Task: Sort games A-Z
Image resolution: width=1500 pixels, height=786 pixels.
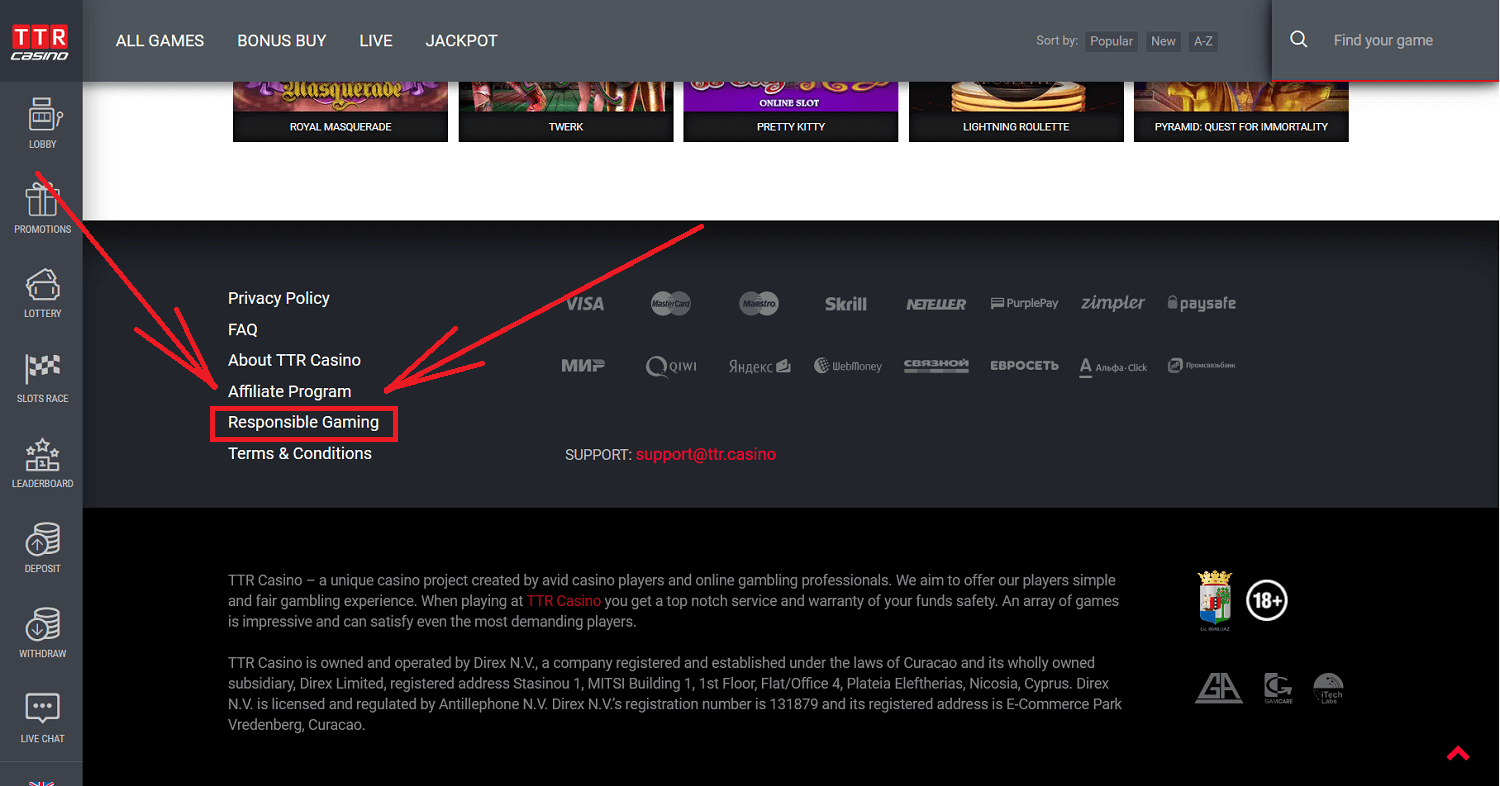Action: pos(1203,41)
